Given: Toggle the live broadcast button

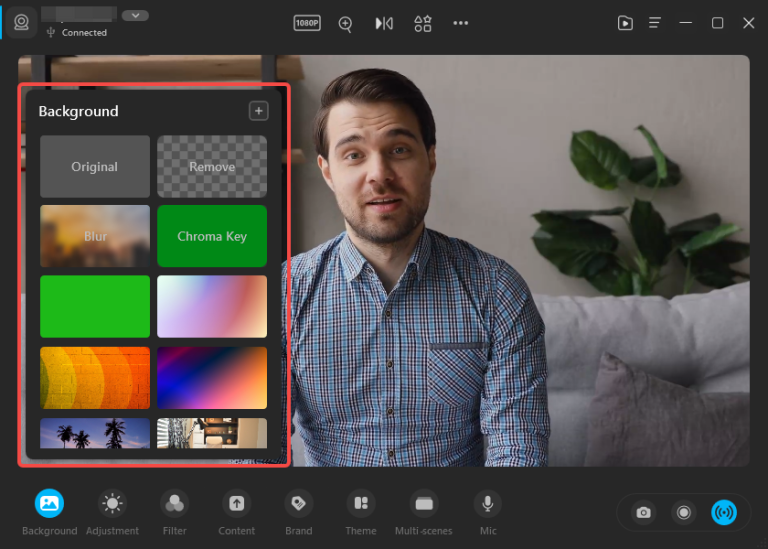Looking at the screenshot, I should (x=724, y=513).
